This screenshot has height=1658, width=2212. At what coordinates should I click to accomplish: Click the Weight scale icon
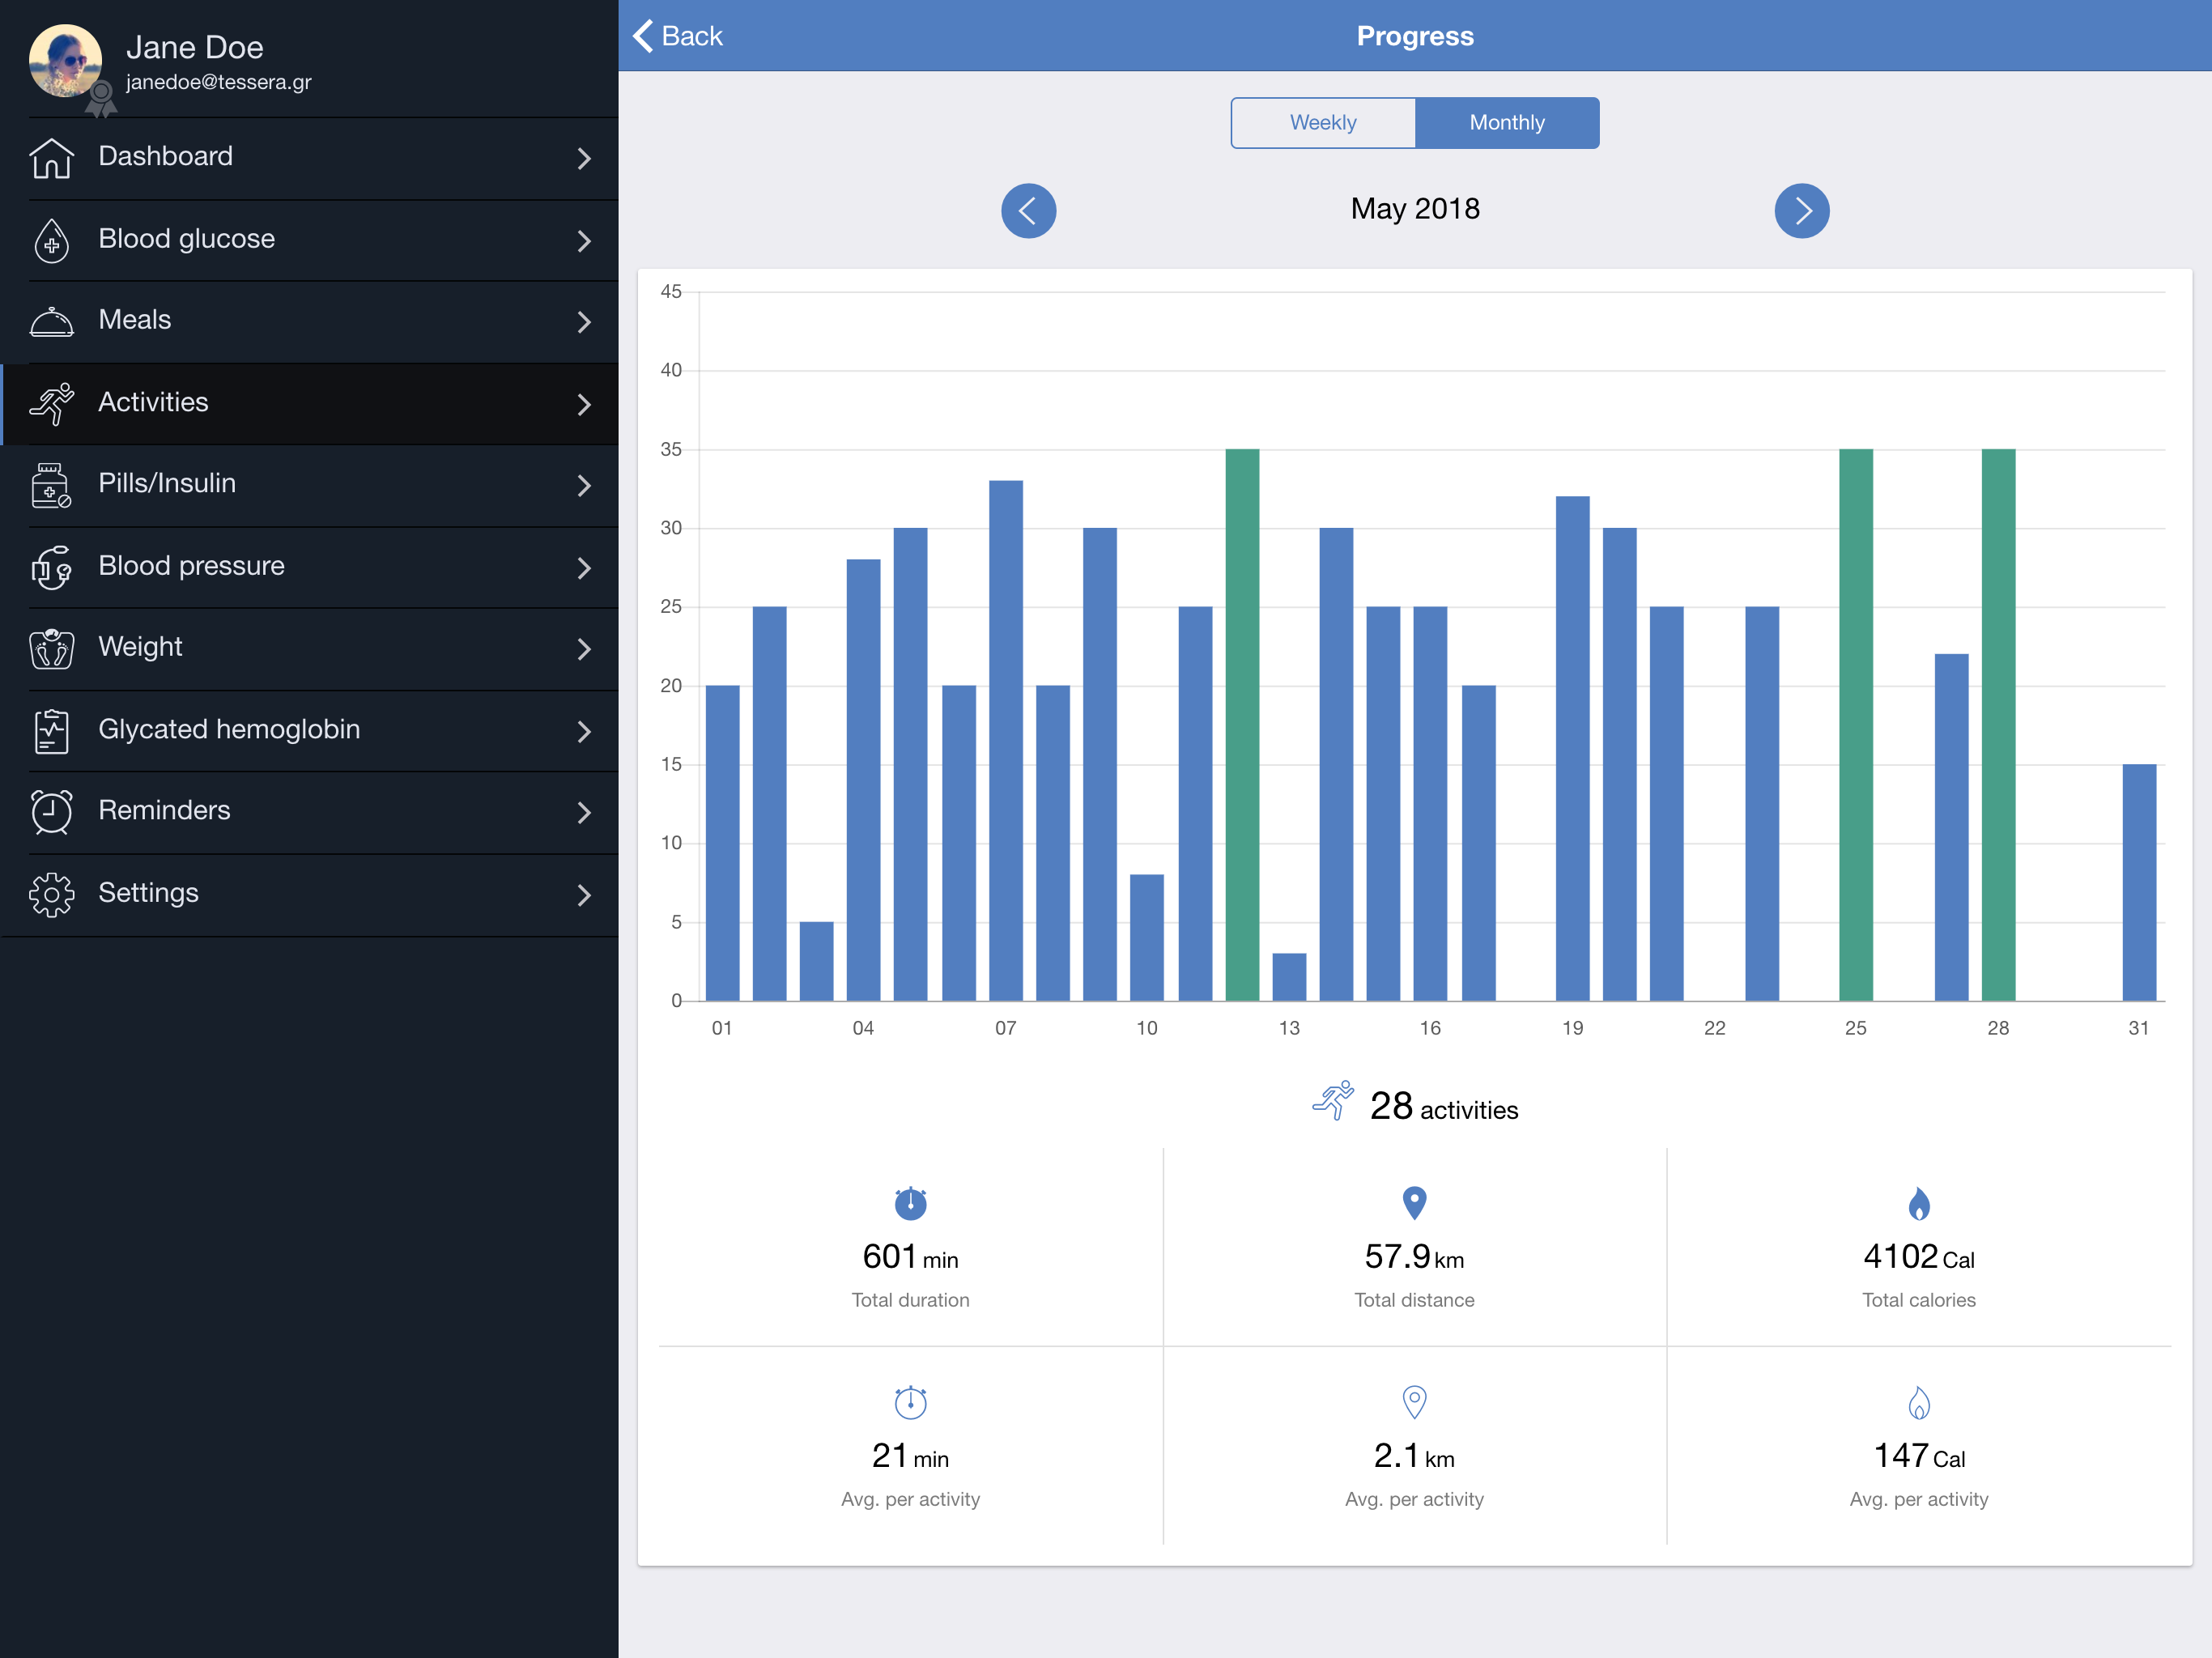click(x=51, y=648)
